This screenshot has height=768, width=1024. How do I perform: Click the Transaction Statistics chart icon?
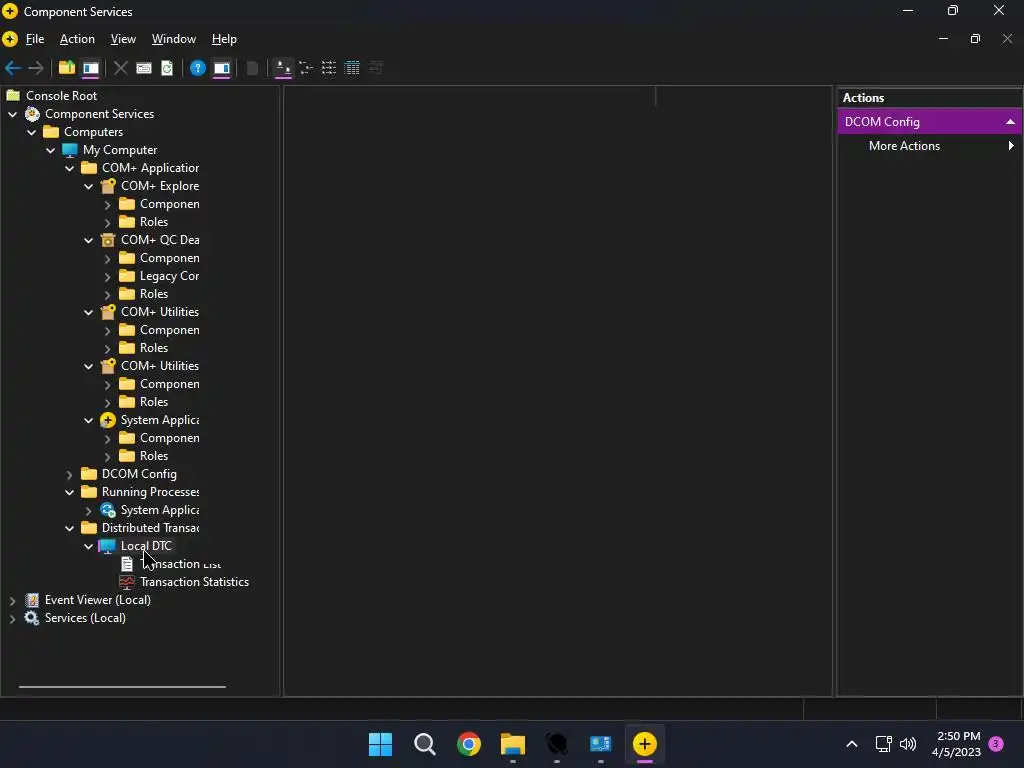(x=127, y=582)
